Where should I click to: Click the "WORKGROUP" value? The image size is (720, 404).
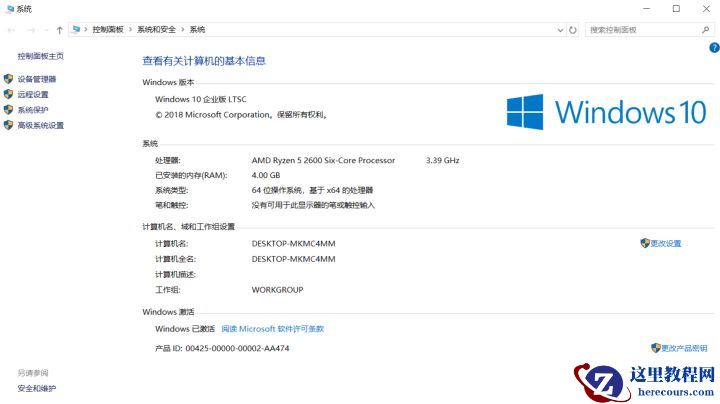click(277, 290)
